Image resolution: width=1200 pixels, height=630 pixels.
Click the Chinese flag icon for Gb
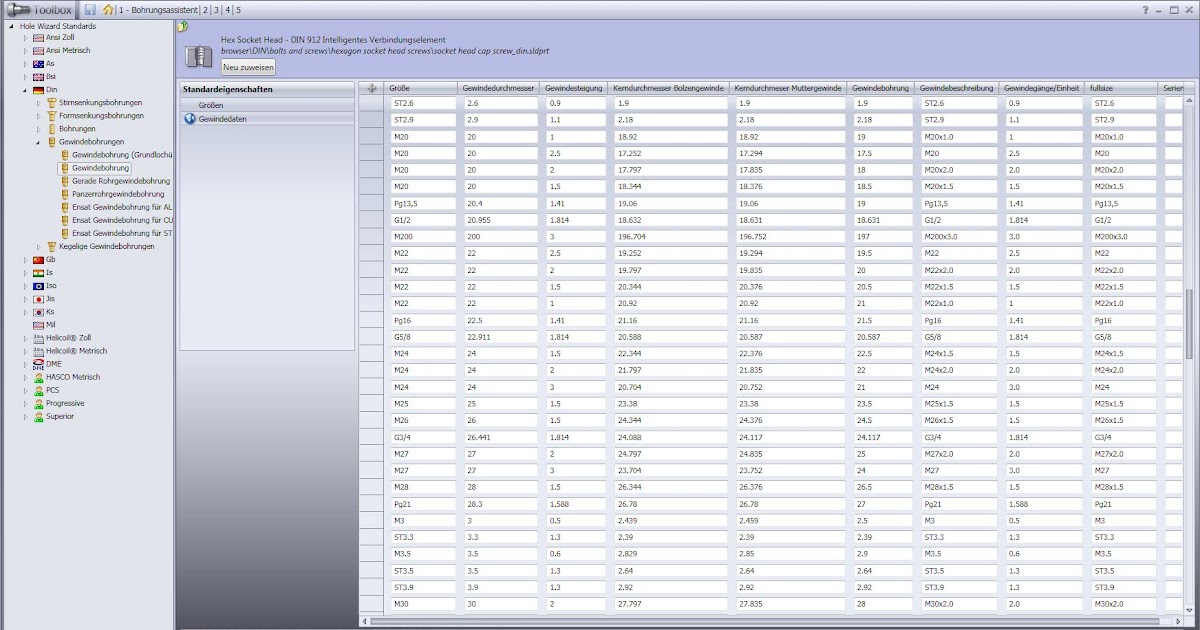coord(38,260)
